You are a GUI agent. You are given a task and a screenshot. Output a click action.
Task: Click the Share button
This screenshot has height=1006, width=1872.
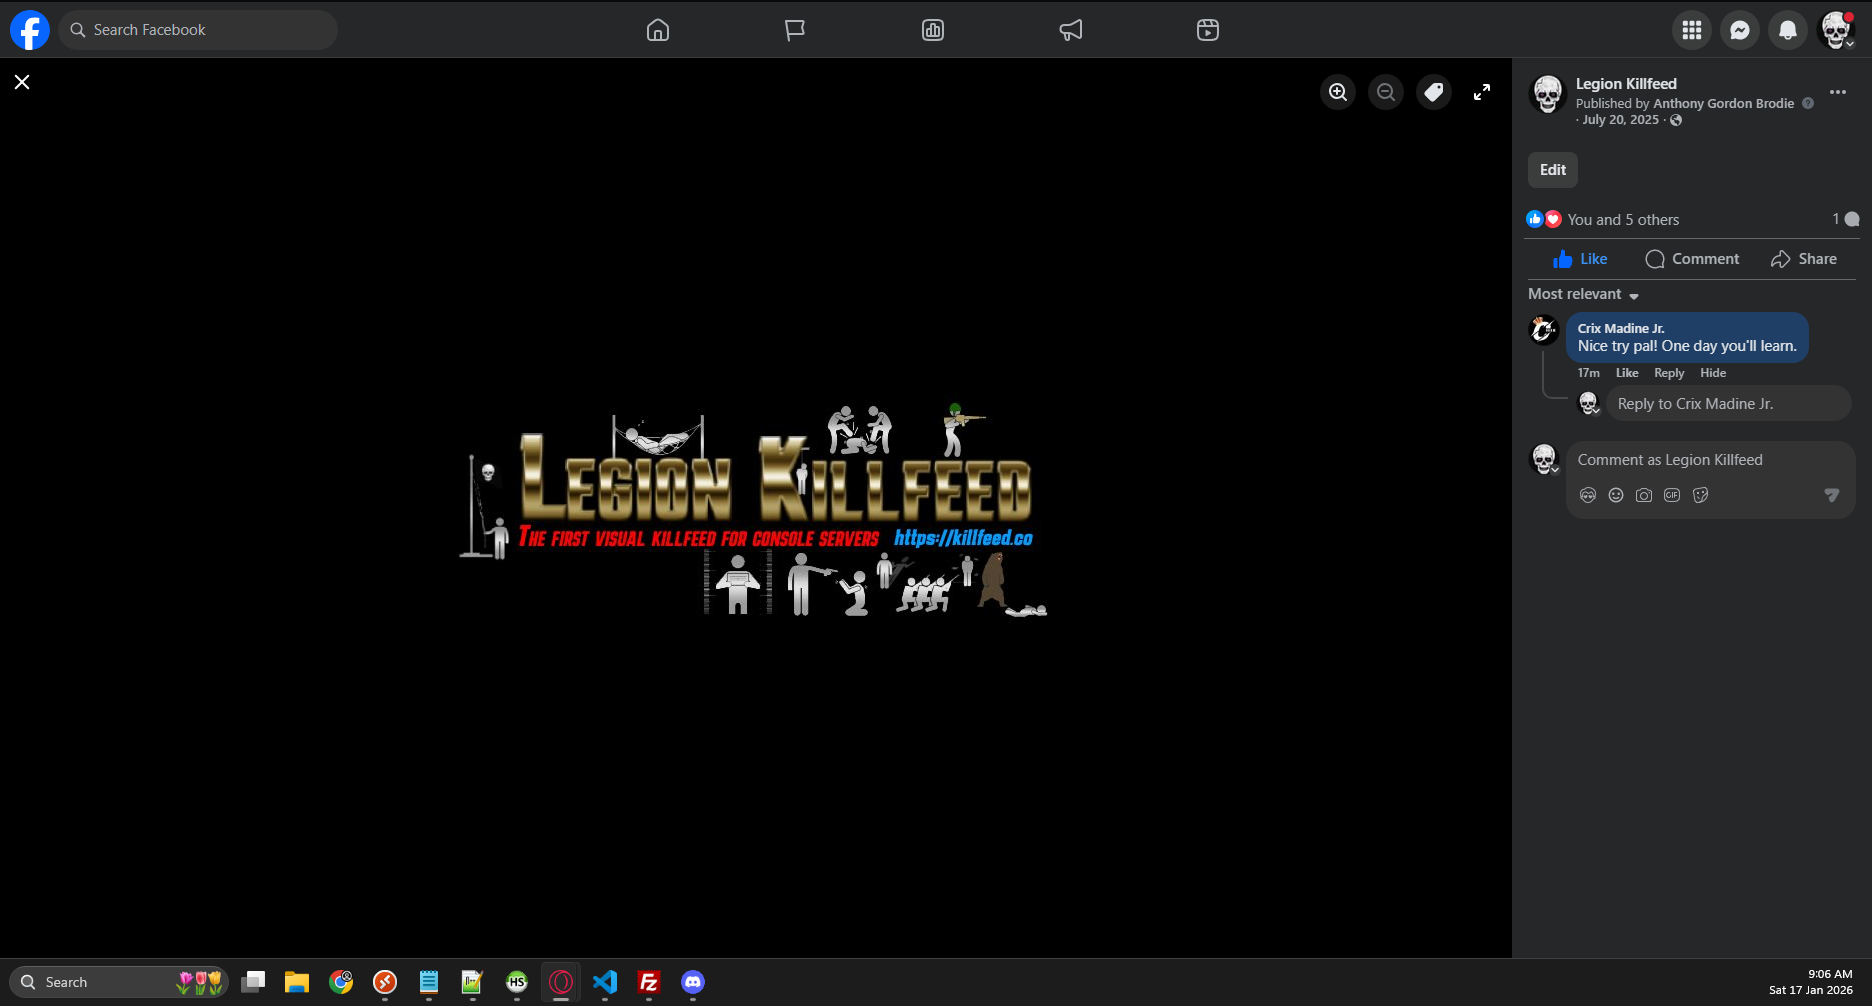pyautogui.click(x=1804, y=259)
